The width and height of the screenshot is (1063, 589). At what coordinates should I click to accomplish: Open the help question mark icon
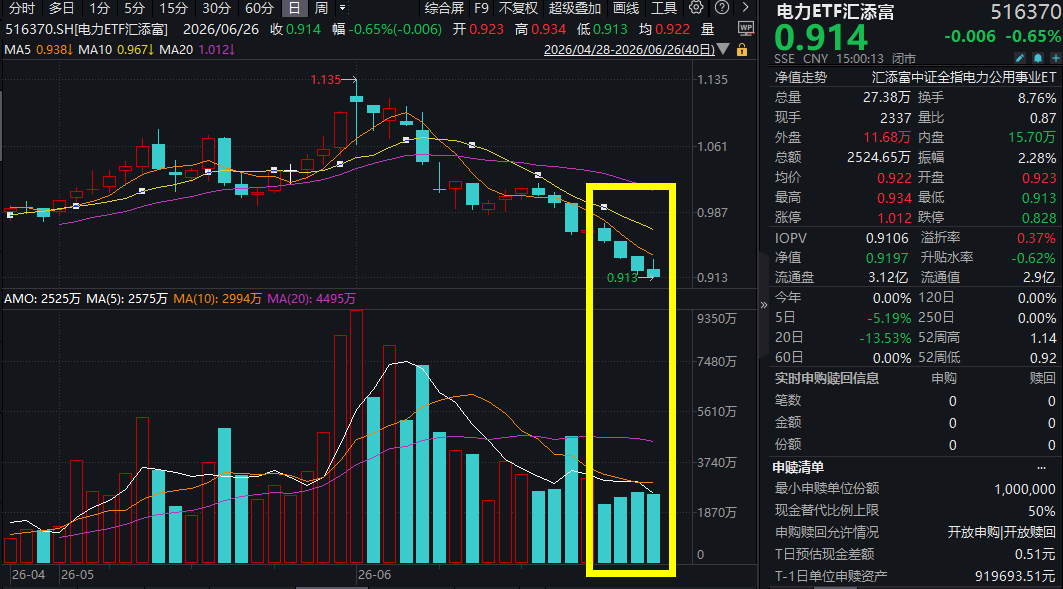coord(723,8)
